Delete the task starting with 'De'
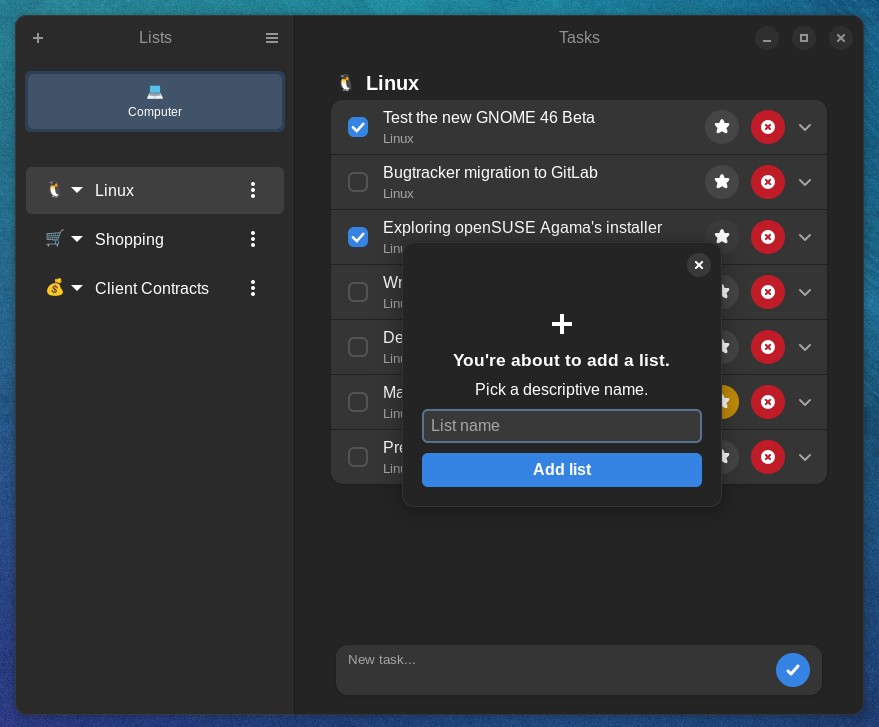 tap(768, 347)
